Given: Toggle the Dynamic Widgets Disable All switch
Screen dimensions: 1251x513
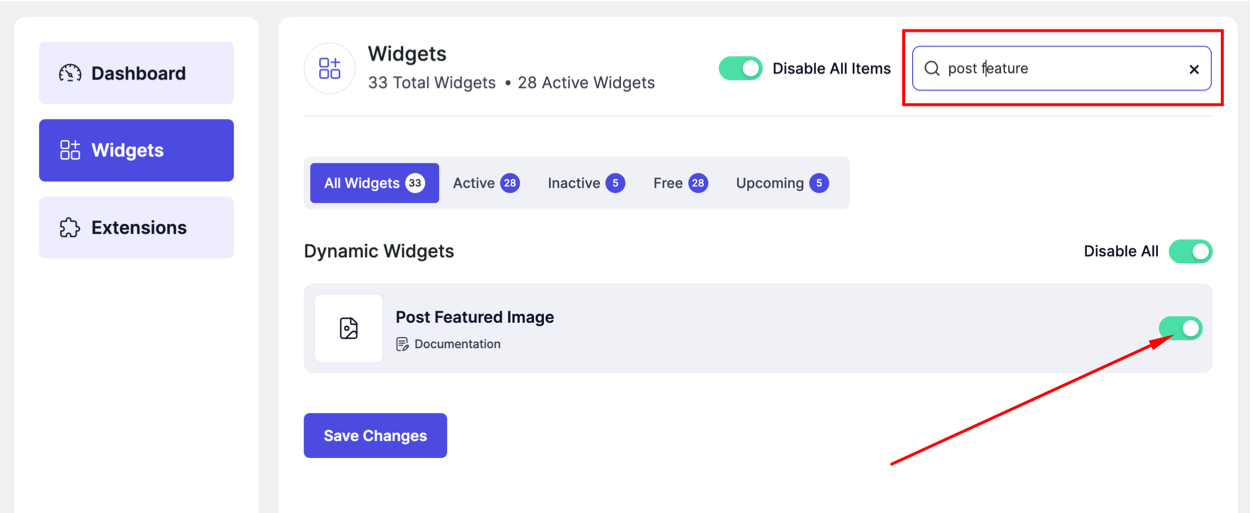Looking at the screenshot, I should [x=1190, y=251].
